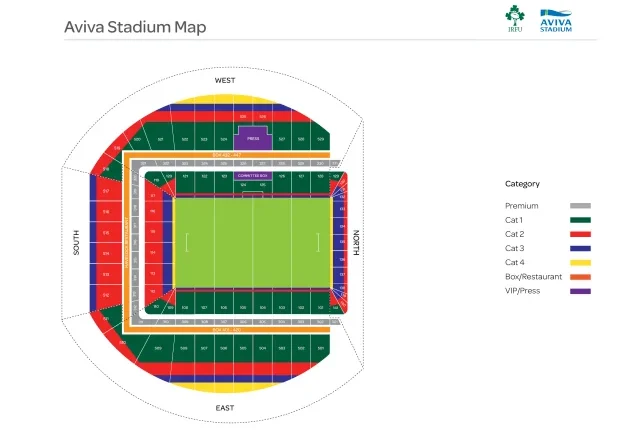The width and height of the screenshot is (640, 430).
Task: Click the IRFU shamrock logo
Action: [x=514, y=20]
